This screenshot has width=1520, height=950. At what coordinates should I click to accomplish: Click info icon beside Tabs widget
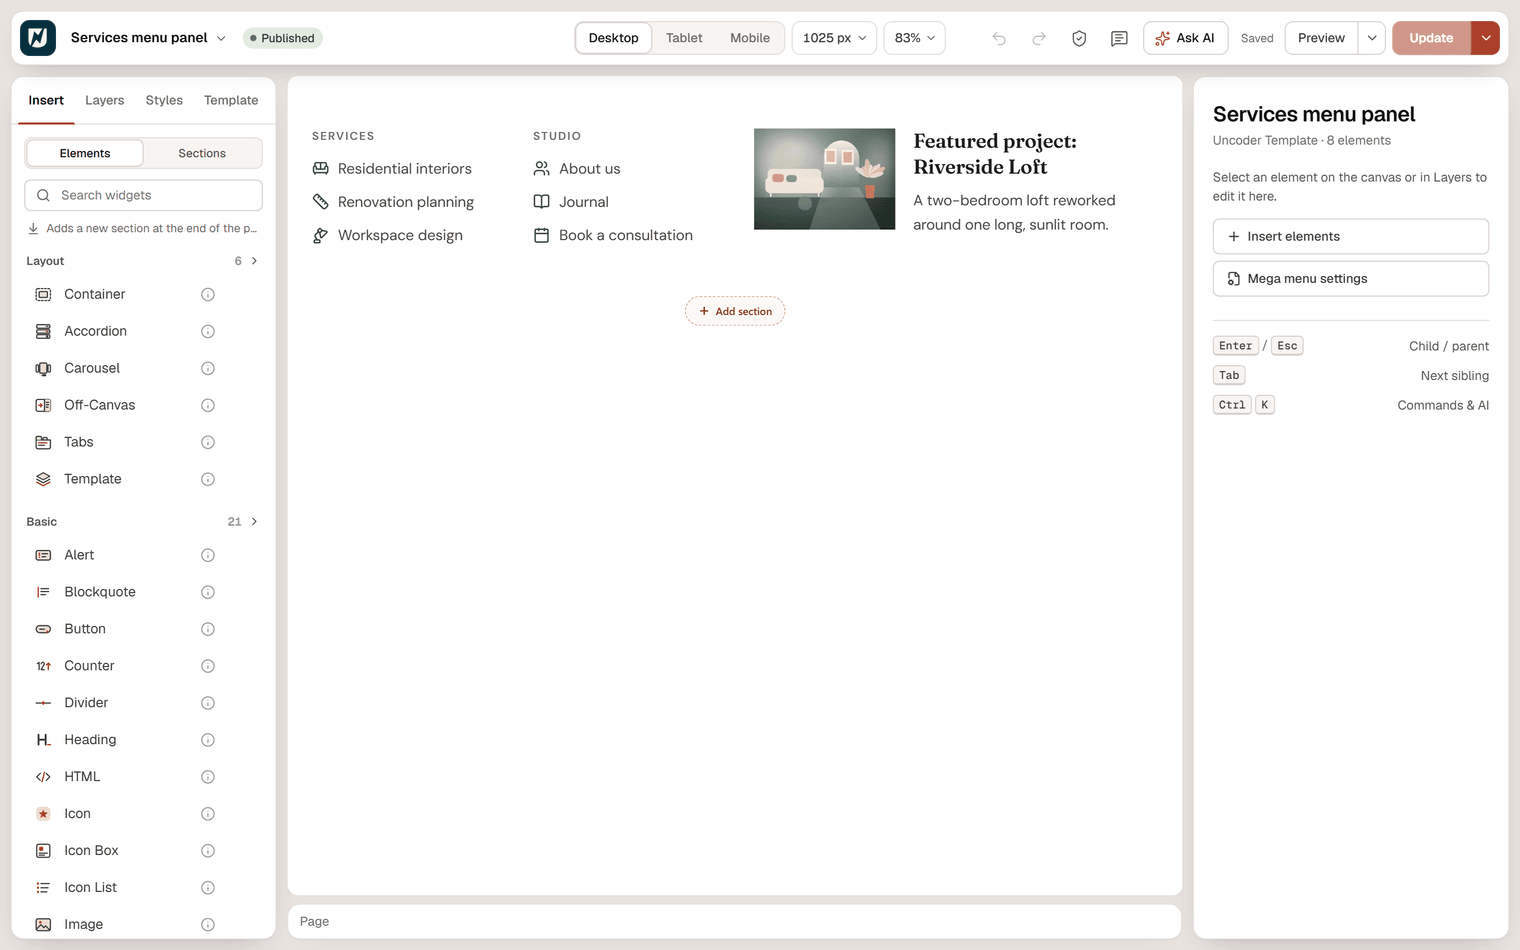tap(208, 442)
